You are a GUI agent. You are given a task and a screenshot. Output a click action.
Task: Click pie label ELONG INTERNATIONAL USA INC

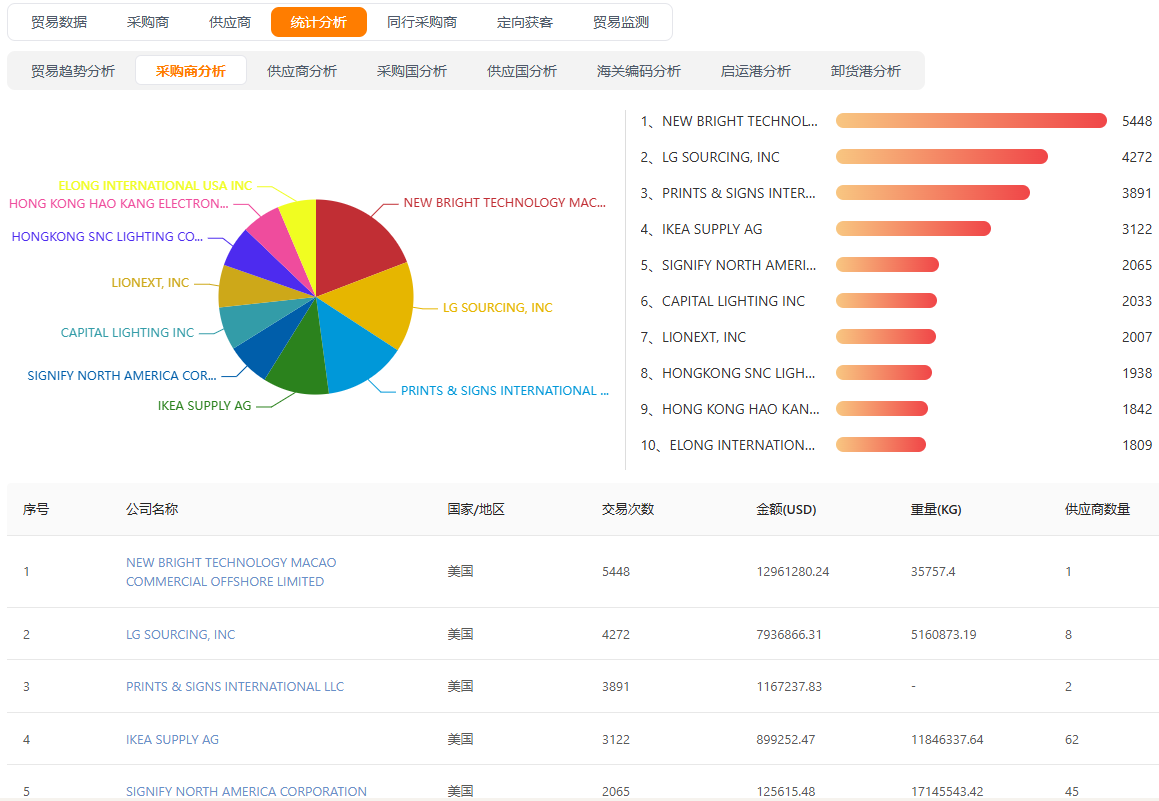(x=154, y=185)
